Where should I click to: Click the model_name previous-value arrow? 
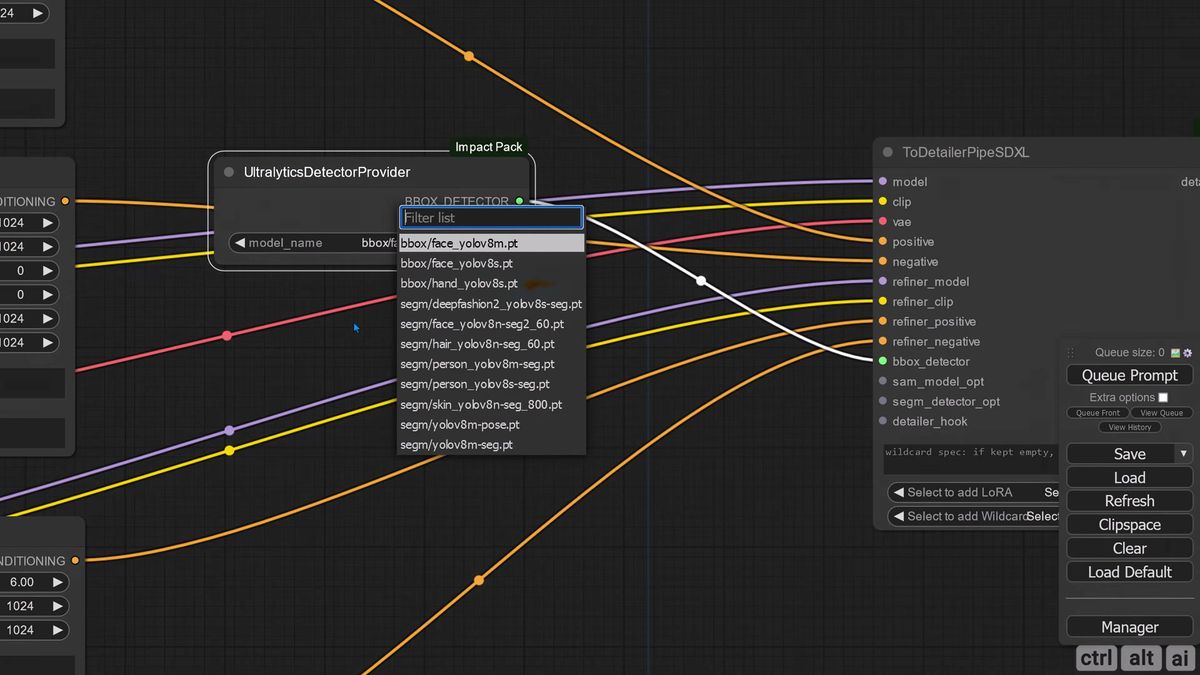240,243
